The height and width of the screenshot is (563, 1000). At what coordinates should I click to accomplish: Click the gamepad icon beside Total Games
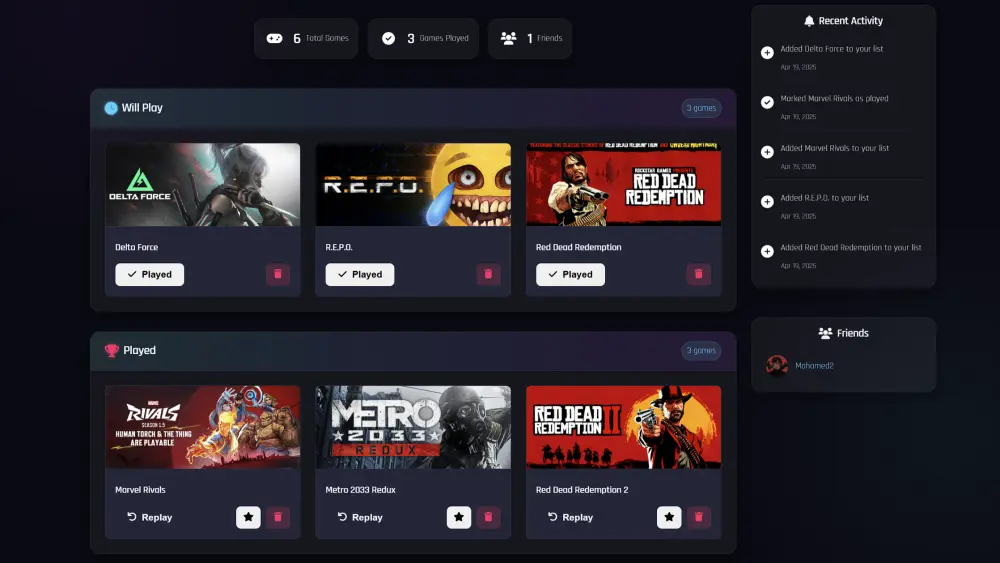coord(274,38)
